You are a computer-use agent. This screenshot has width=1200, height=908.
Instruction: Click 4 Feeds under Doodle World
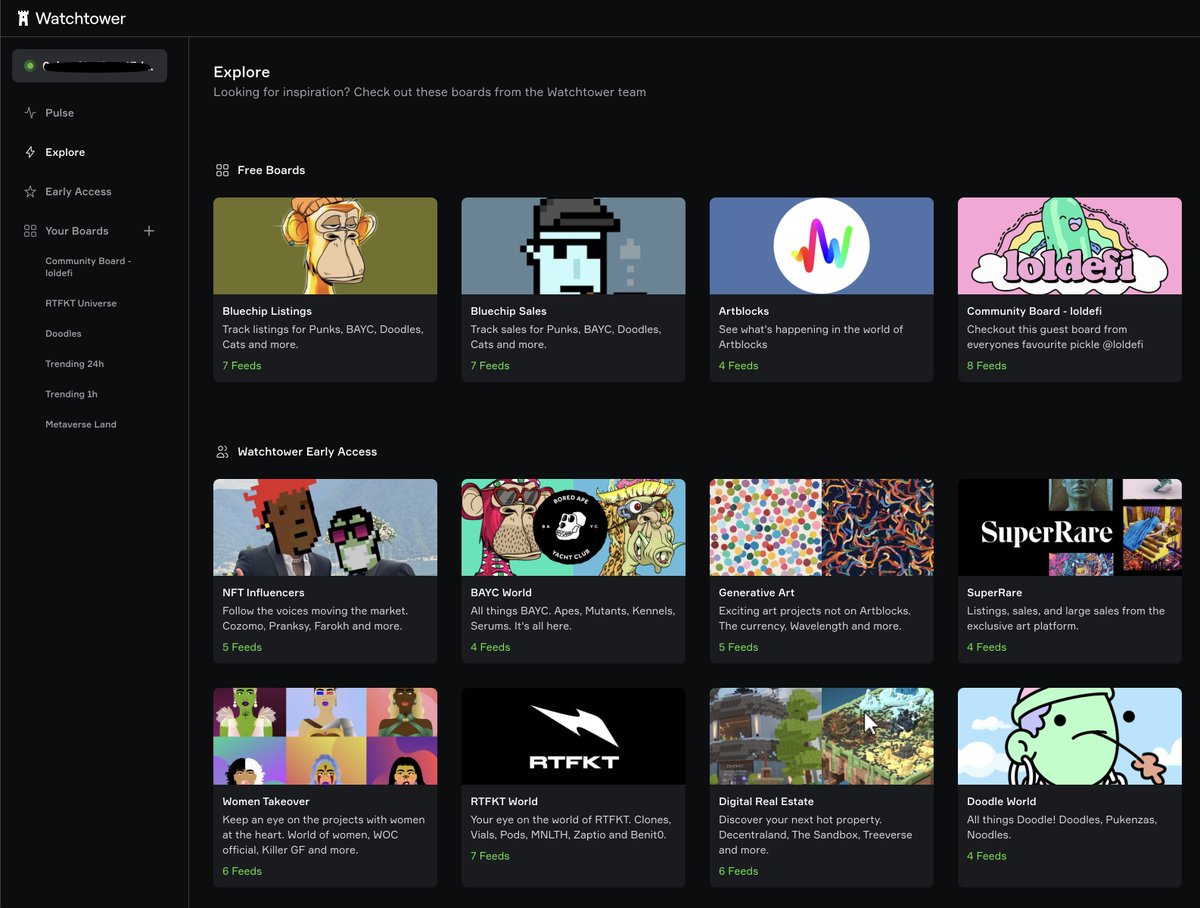[986, 856]
